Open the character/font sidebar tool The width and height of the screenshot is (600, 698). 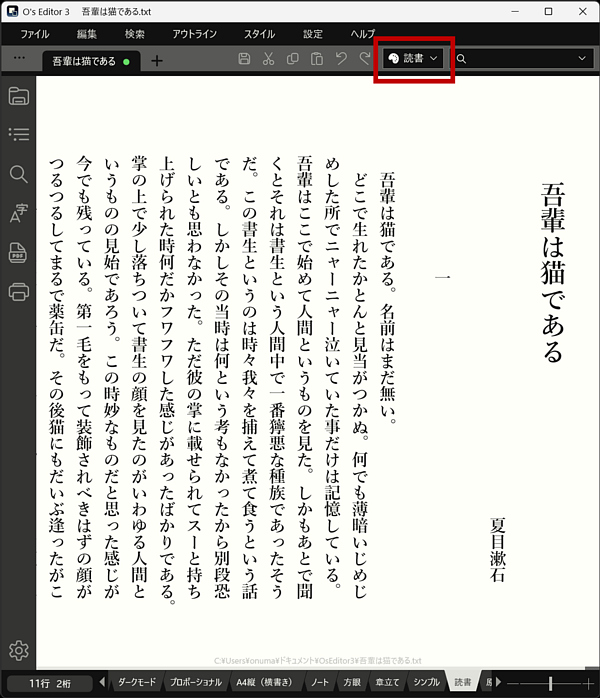coord(19,213)
